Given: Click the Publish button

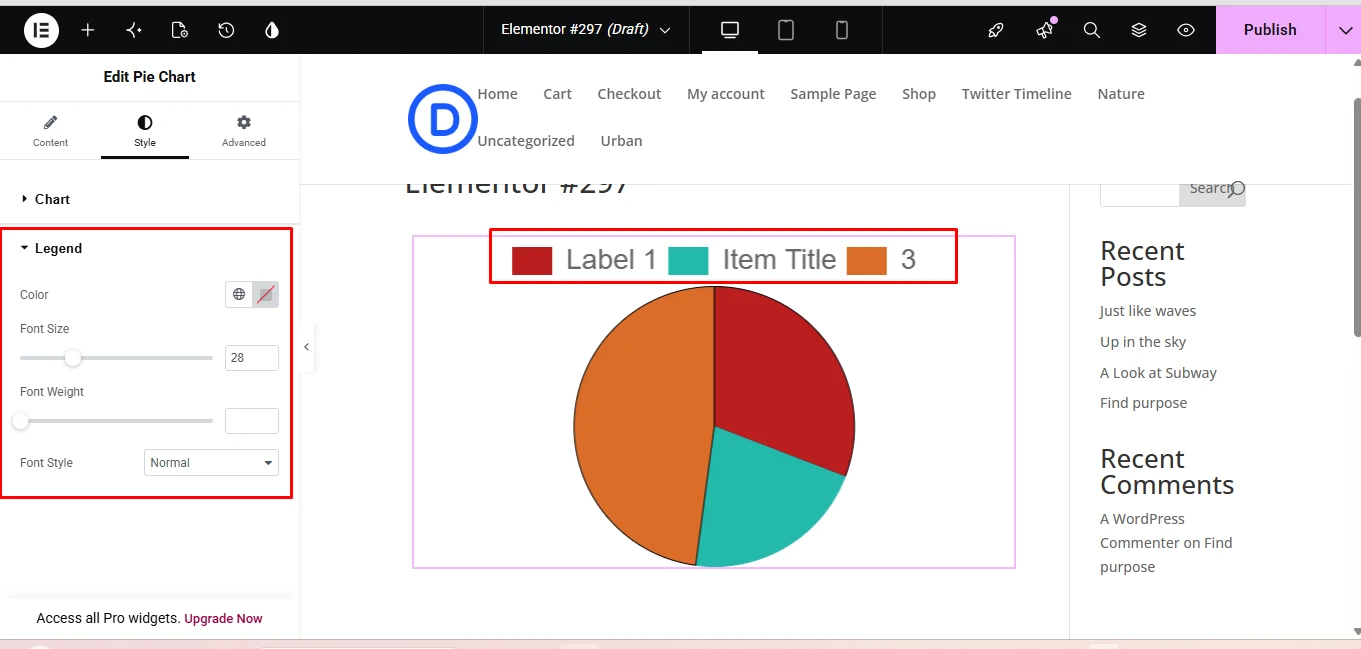Looking at the screenshot, I should click(1270, 30).
